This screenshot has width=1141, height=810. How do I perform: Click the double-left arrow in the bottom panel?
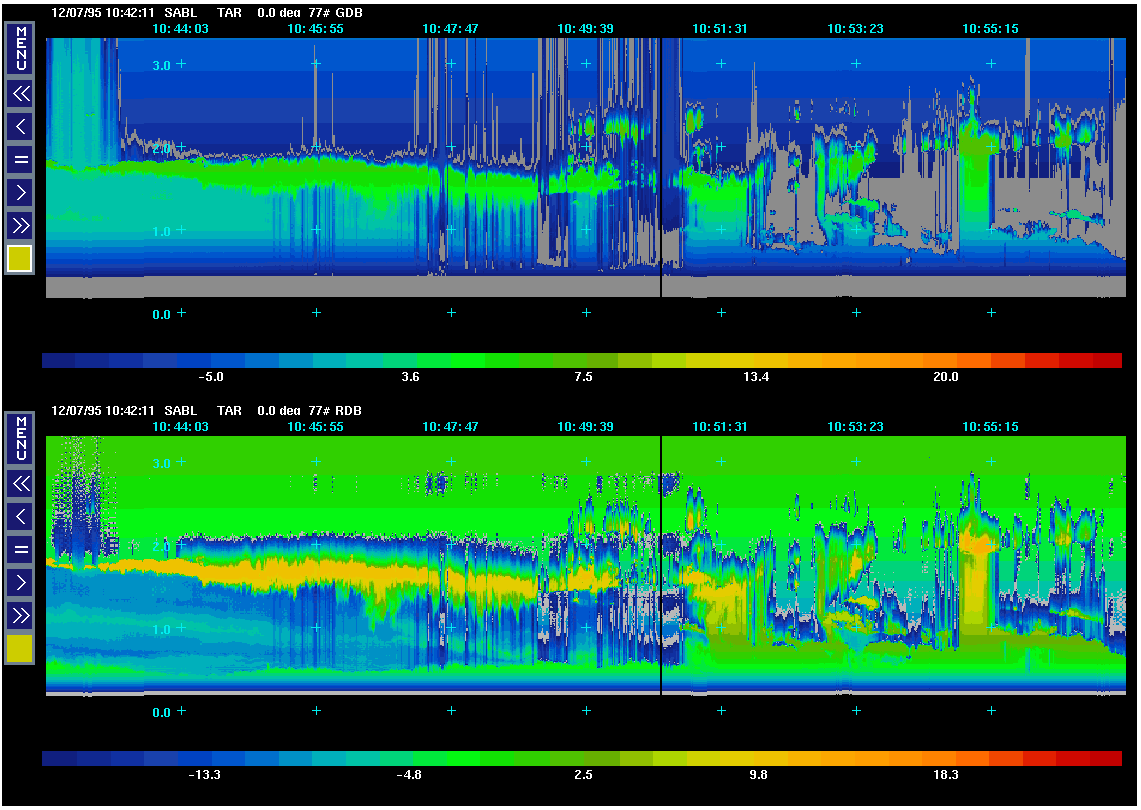point(21,484)
